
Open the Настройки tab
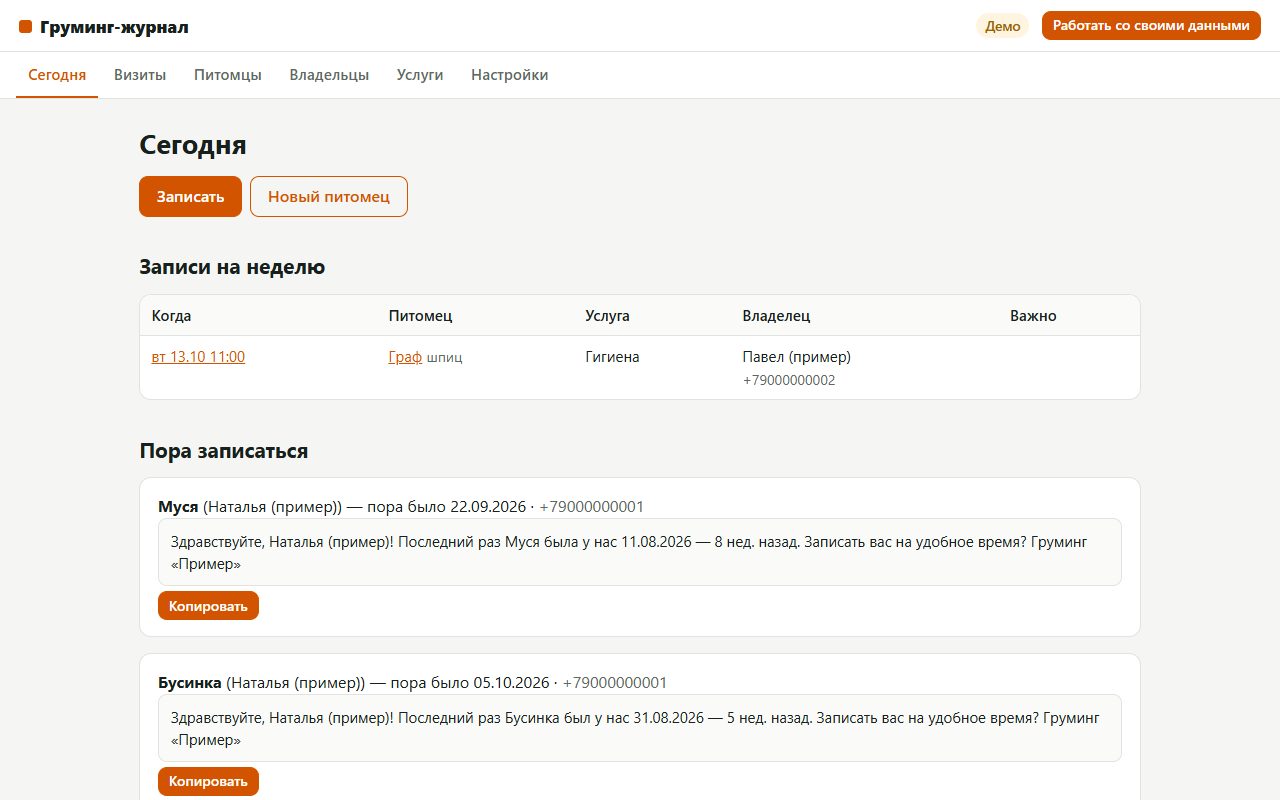click(x=509, y=75)
